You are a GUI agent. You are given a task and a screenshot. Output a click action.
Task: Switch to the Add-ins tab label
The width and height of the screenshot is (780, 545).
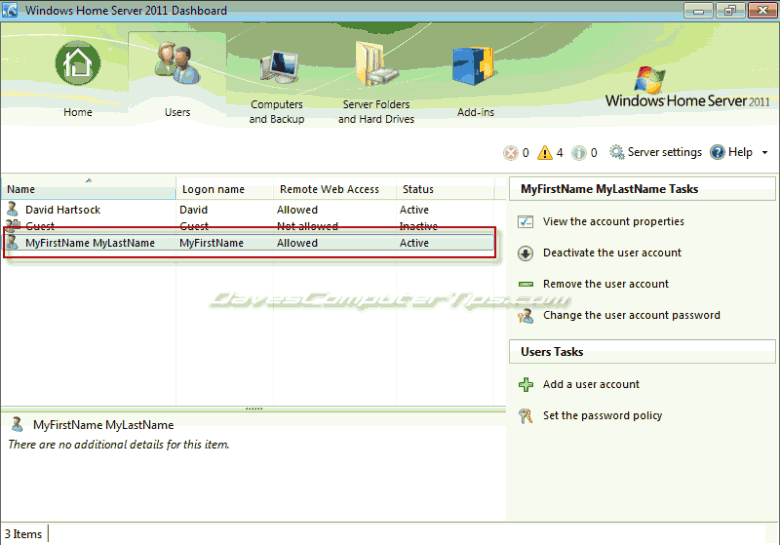(x=476, y=112)
